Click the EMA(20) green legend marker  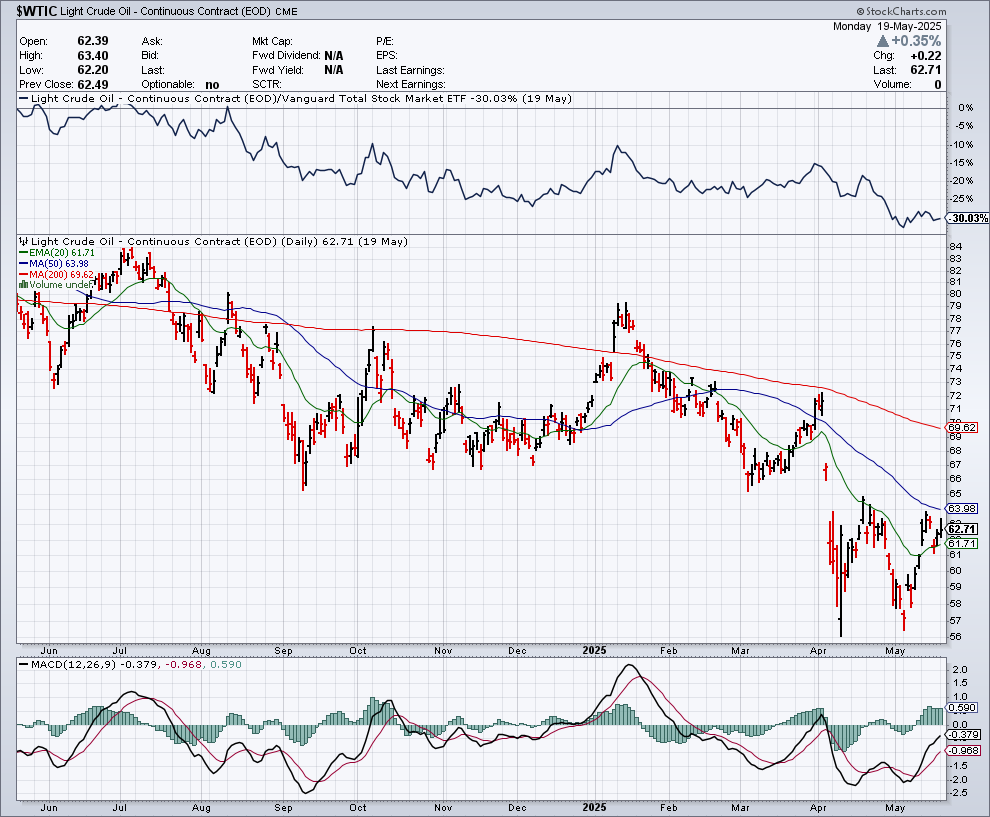(24, 253)
